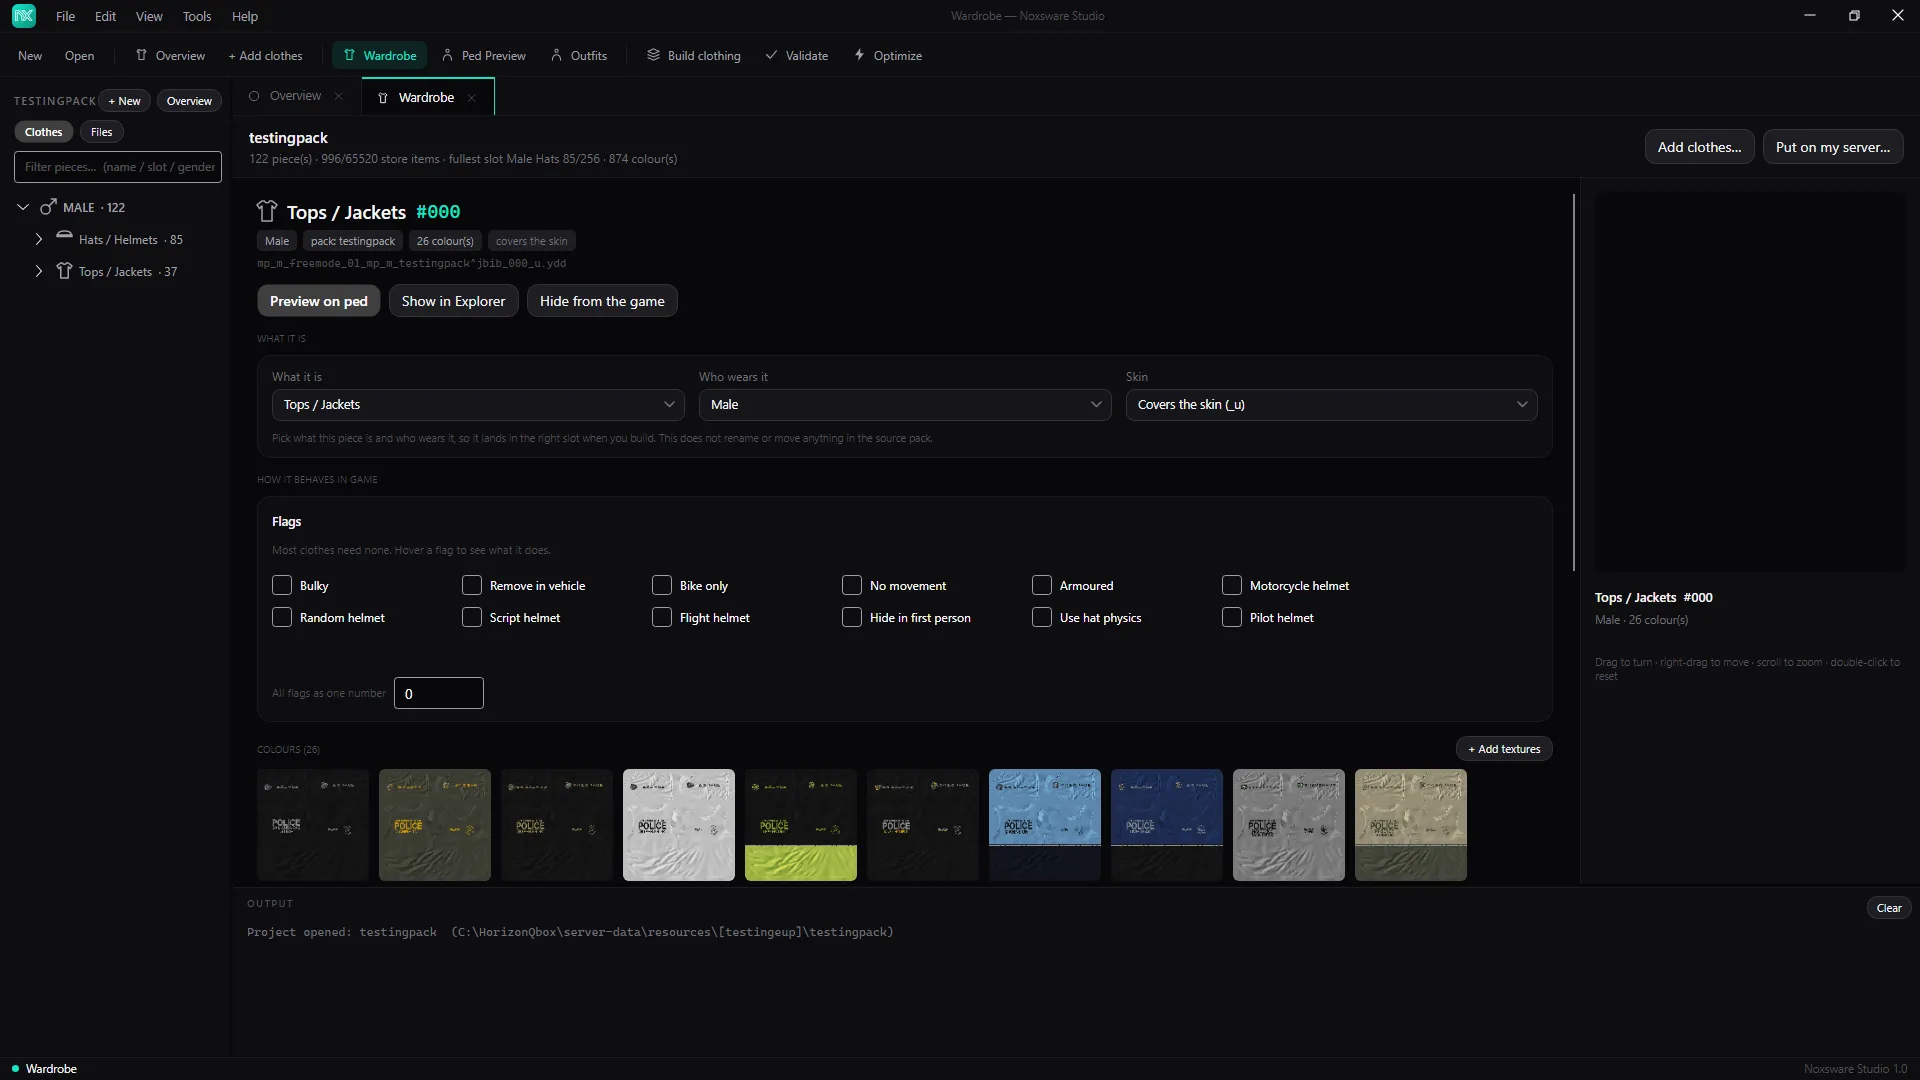Screen dimensions: 1920x1080
Task: Click the Build clothing toolbar button
Action: click(694, 56)
